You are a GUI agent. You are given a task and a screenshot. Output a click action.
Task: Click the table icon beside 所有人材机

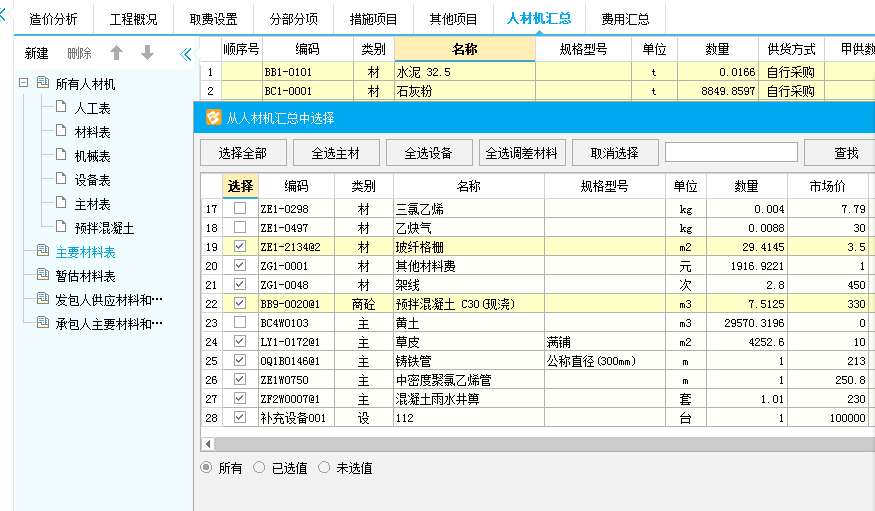43,83
